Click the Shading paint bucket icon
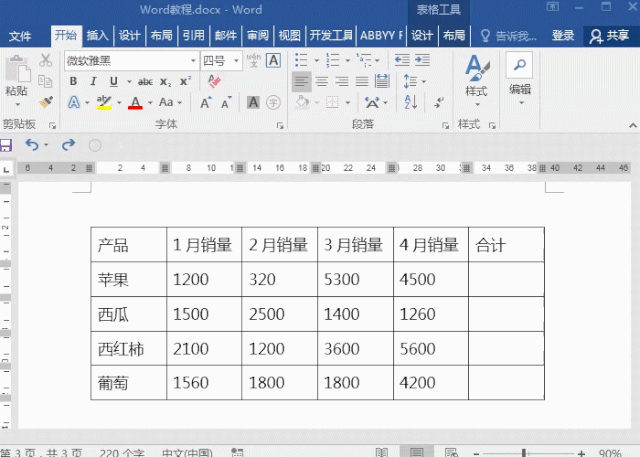 point(302,102)
